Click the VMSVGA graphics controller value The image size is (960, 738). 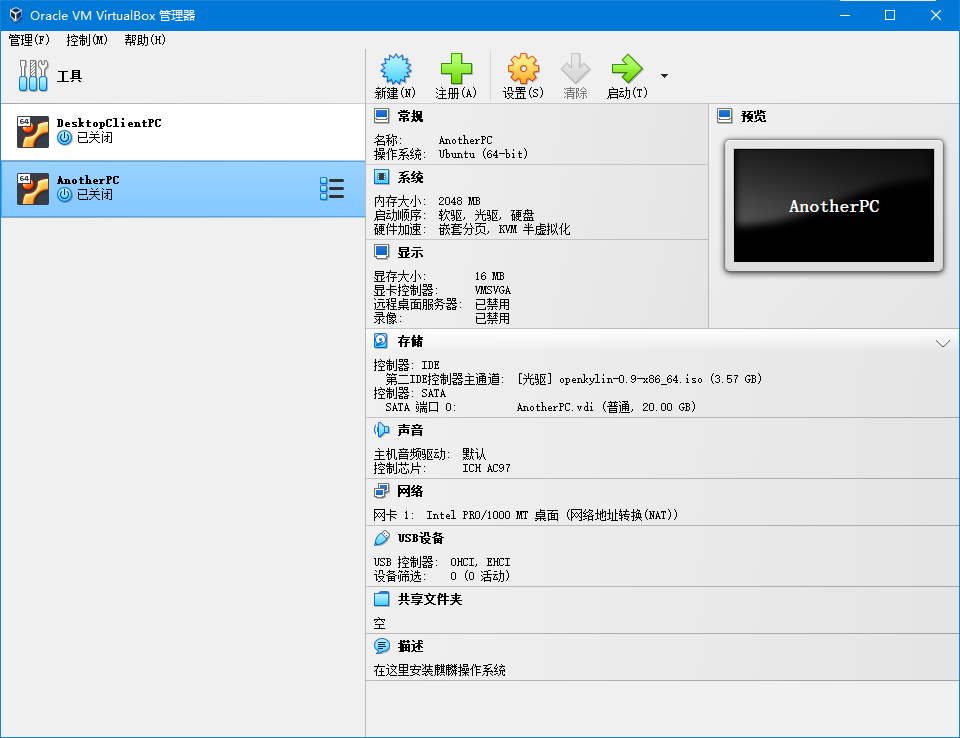coord(493,290)
